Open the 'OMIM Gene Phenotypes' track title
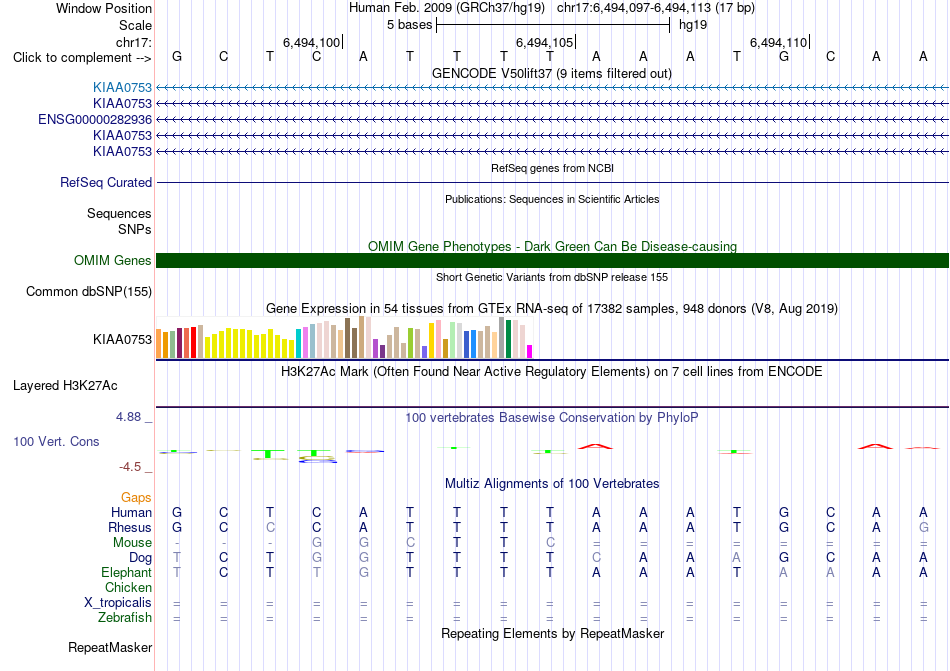950x671 pixels. pyautogui.click(x=552, y=246)
